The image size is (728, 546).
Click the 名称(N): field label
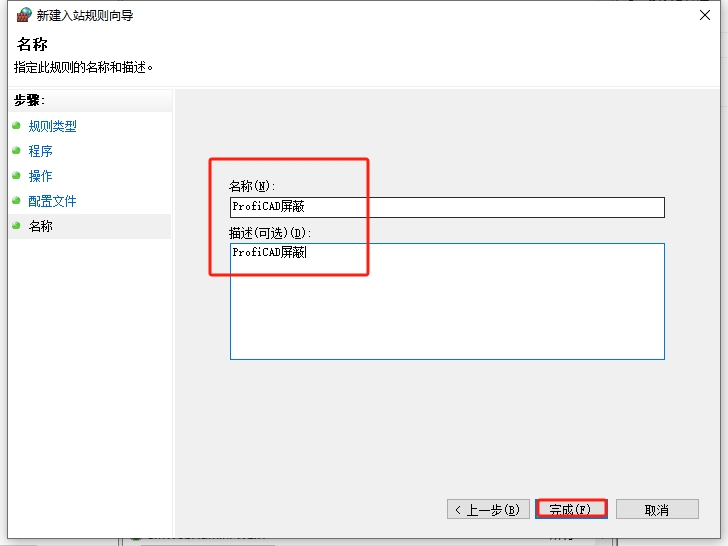pyautogui.click(x=252, y=186)
